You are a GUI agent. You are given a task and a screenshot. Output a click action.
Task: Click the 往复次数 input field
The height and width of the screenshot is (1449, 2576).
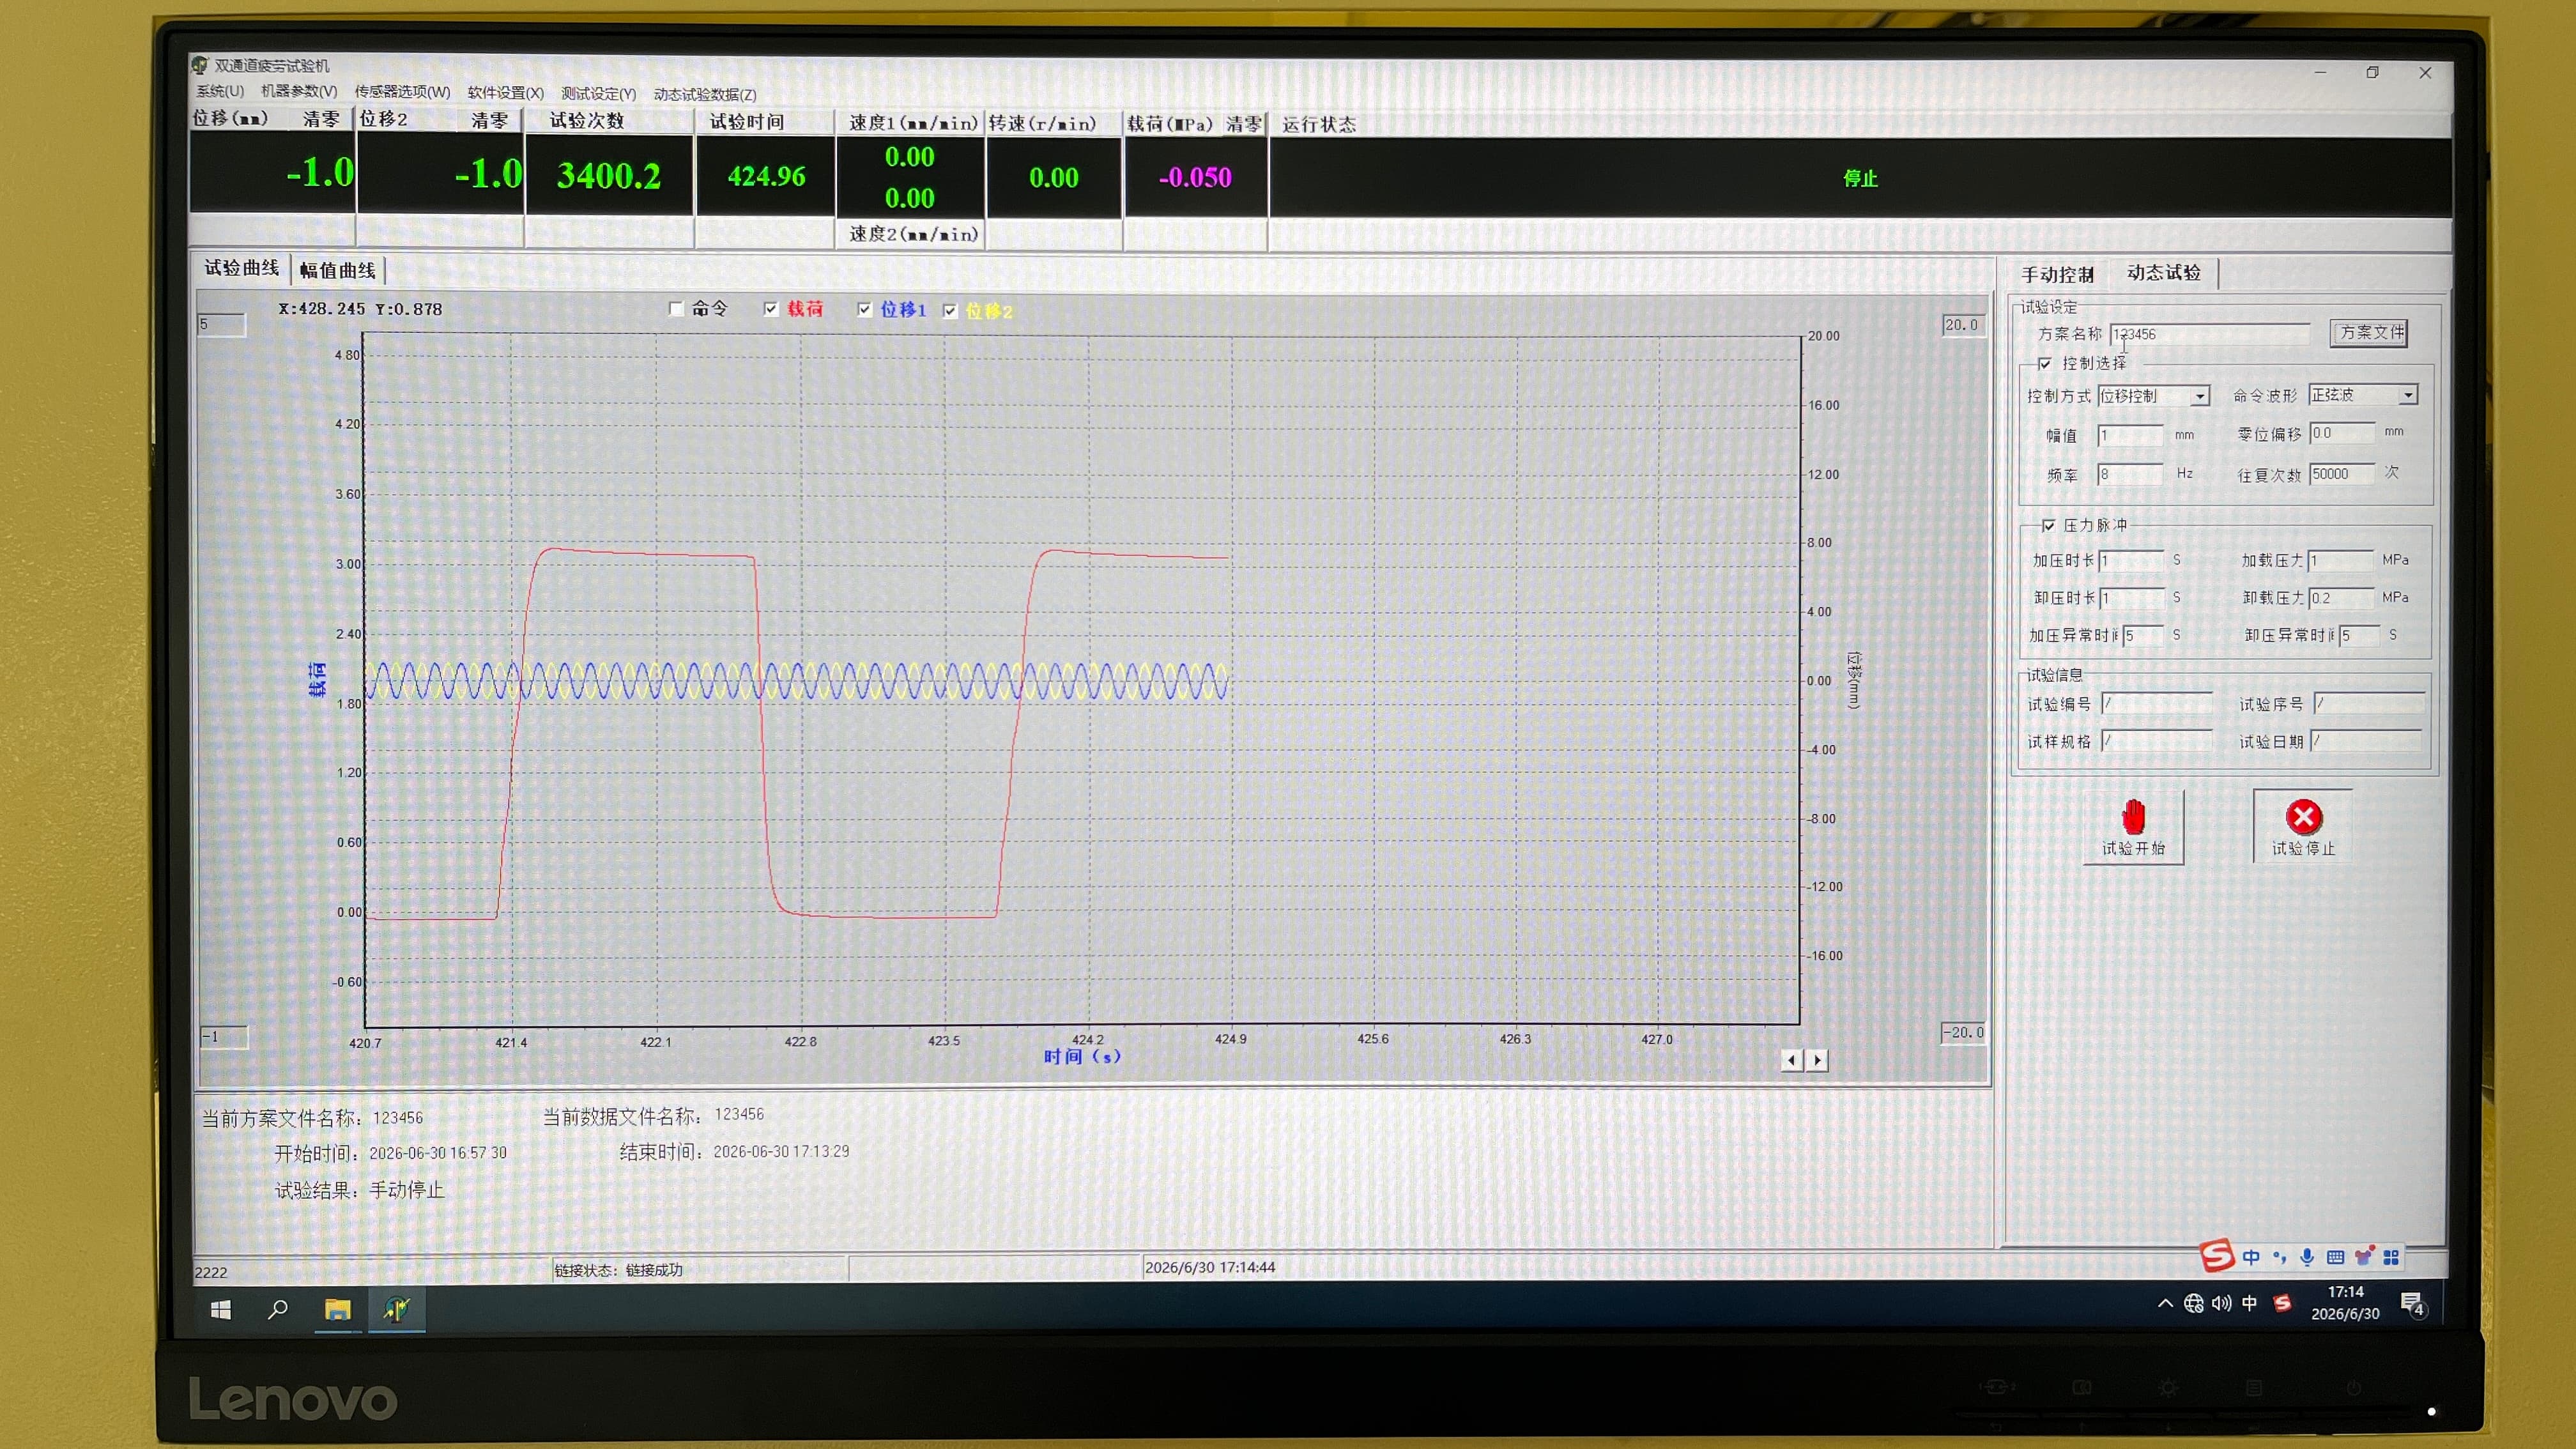pos(2342,474)
